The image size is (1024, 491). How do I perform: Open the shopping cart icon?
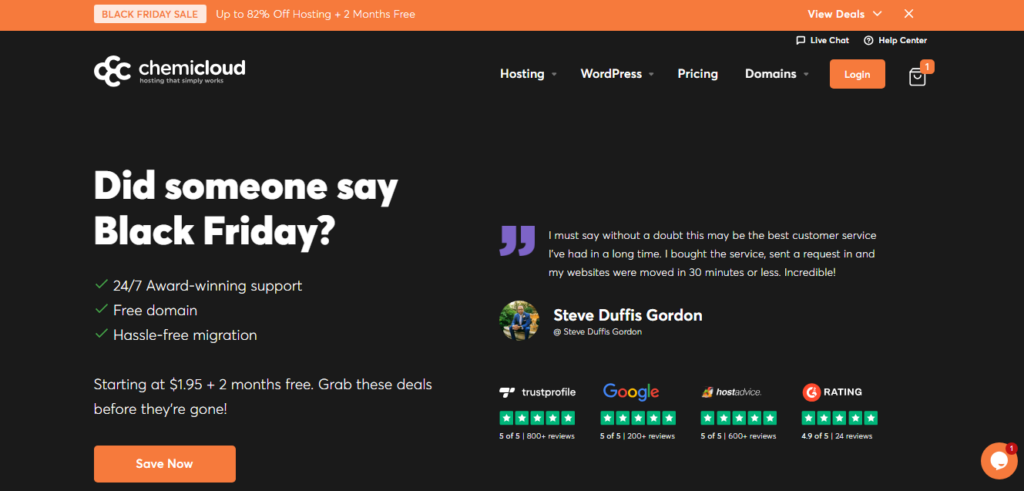[x=917, y=77]
